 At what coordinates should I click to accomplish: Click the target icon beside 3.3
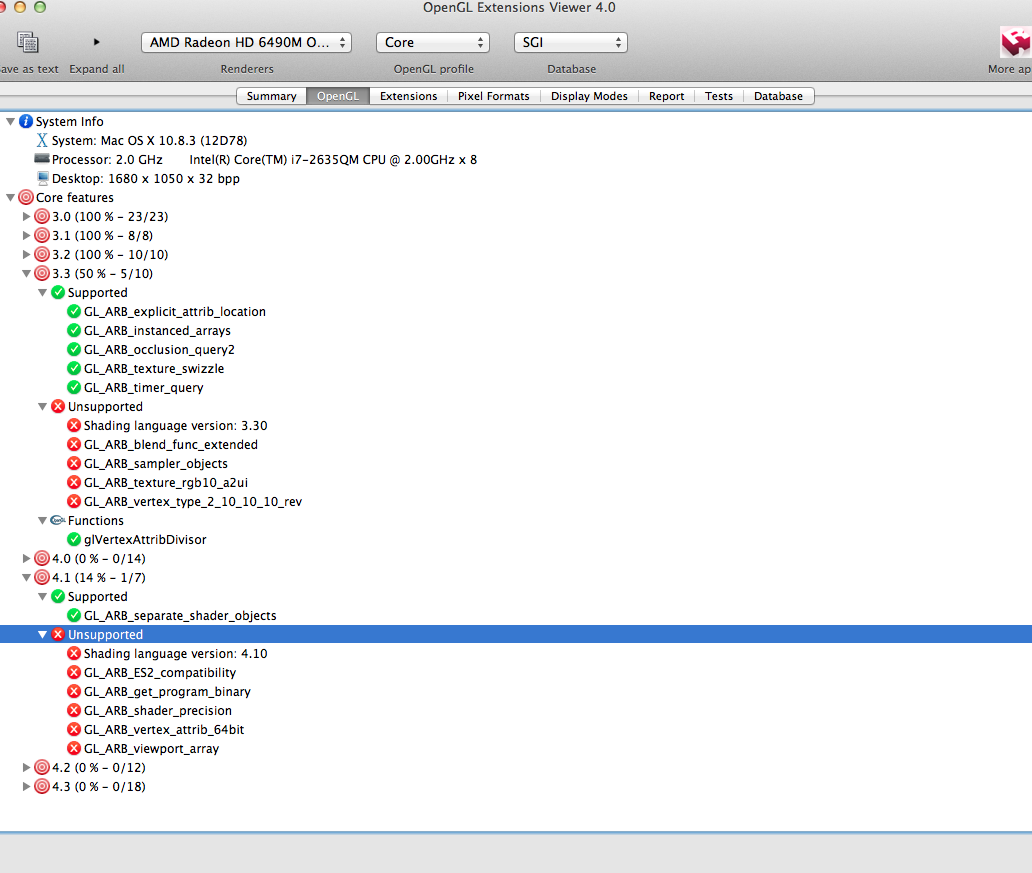[x=42, y=273]
